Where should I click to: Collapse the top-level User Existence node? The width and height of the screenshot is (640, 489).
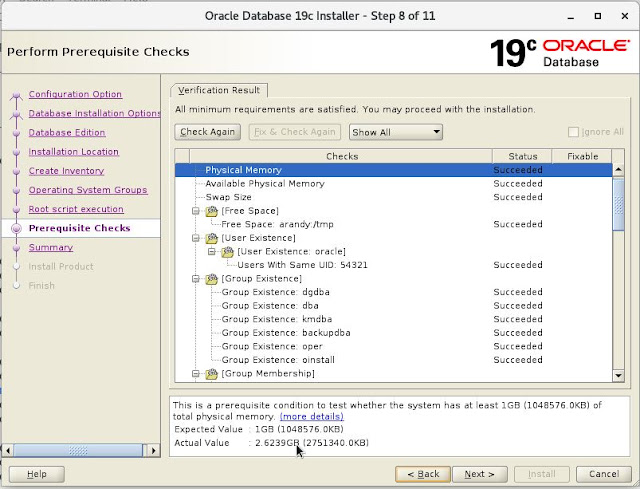[196, 238]
